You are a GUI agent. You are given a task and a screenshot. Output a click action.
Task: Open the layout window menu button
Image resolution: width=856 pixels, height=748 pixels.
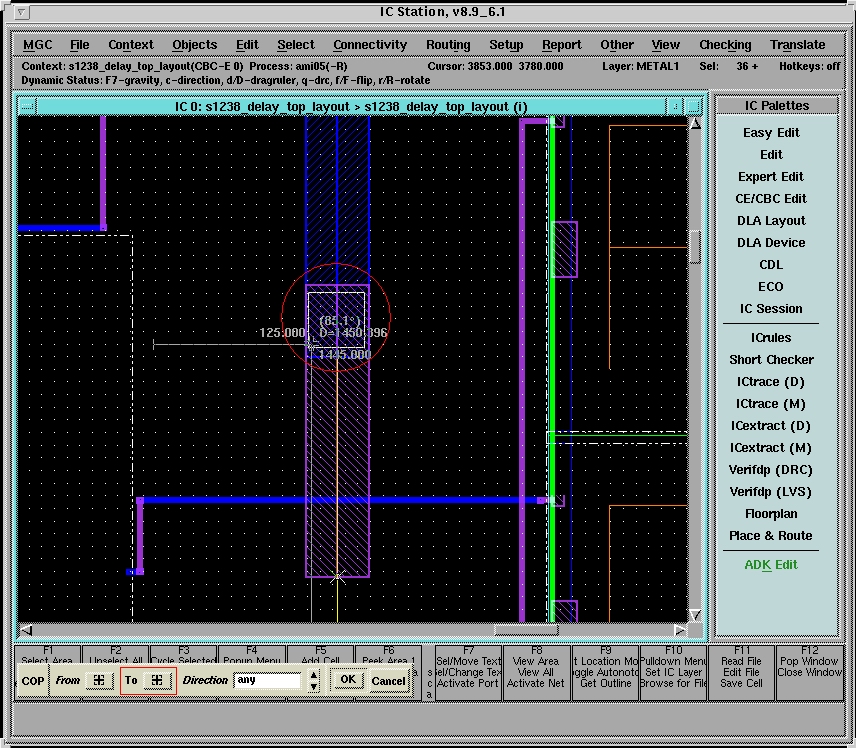(x=27, y=106)
